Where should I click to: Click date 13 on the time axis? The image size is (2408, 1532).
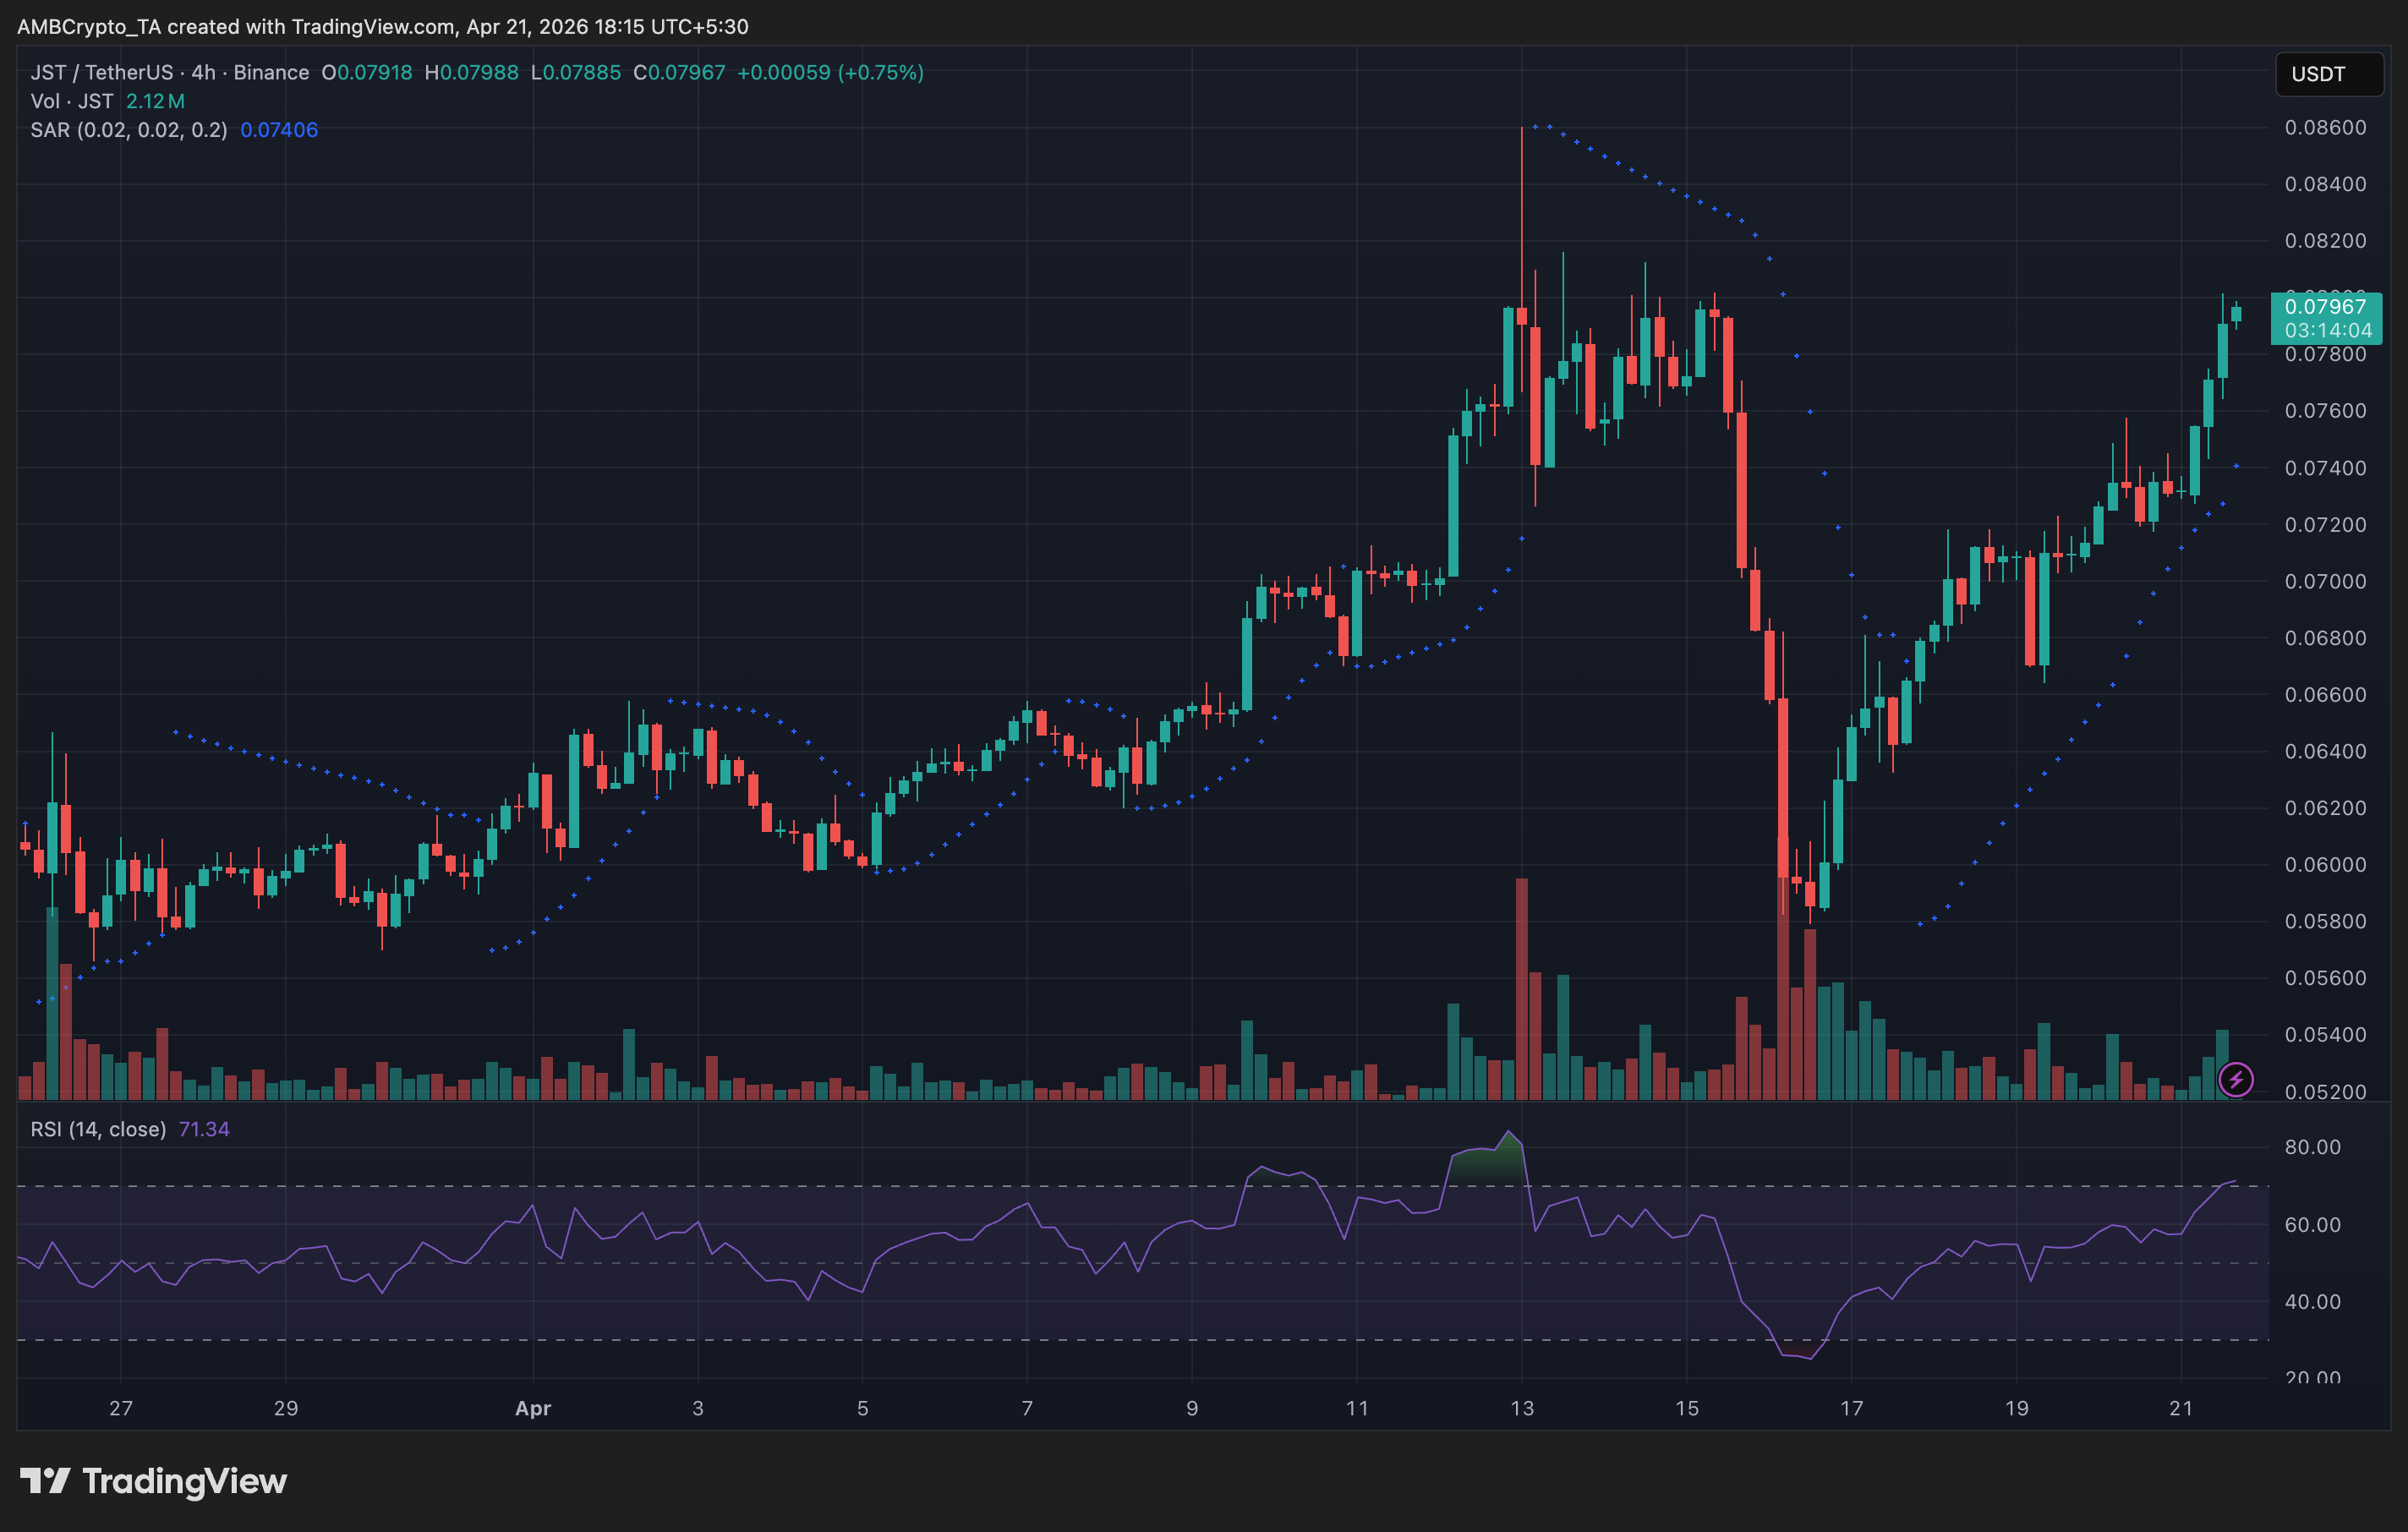point(1521,1408)
